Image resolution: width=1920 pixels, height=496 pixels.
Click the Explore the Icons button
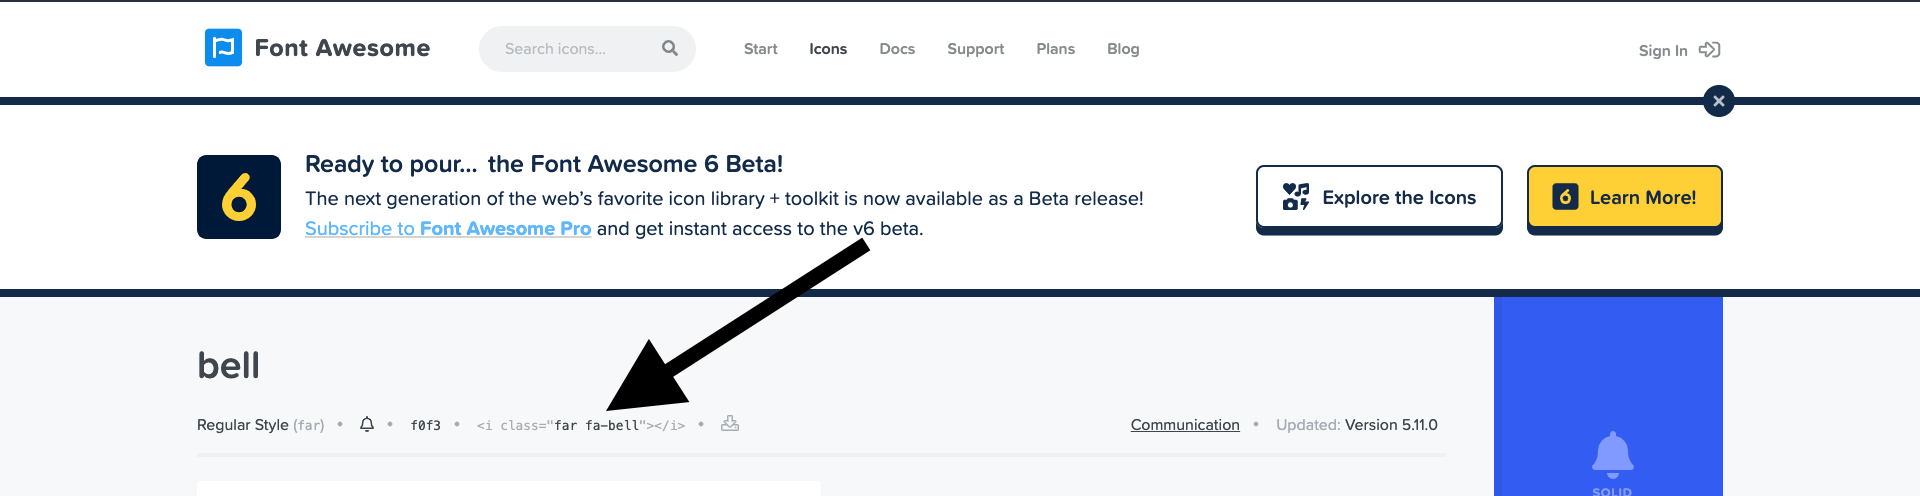tap(1379, 198)
